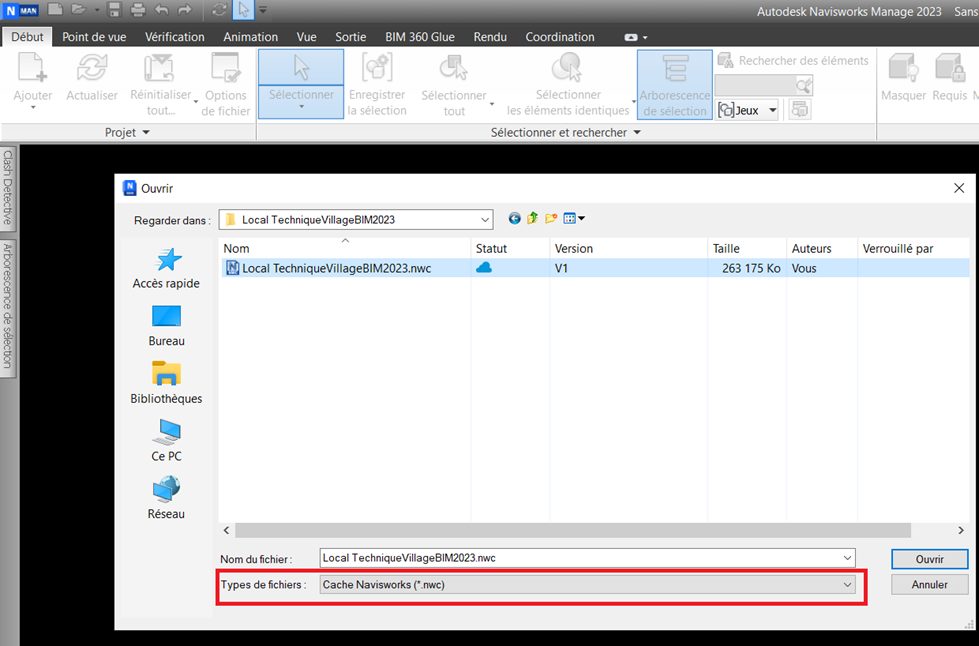Select Accès rapide in places sidebar
This screenshot has width=979, height=646.
pos(166,268)
